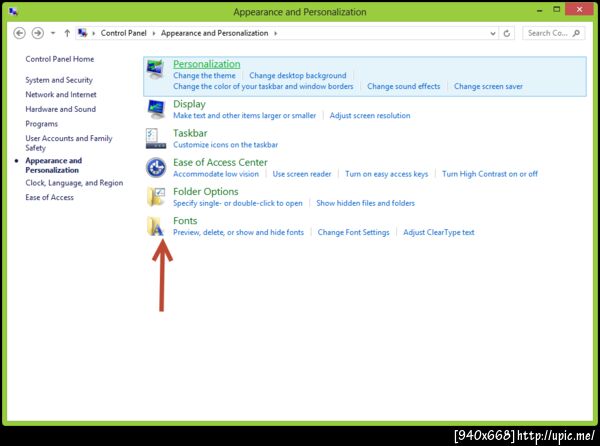Expand the address bar history dropdown
Screen dimensions: 600x446
(493, 33)
